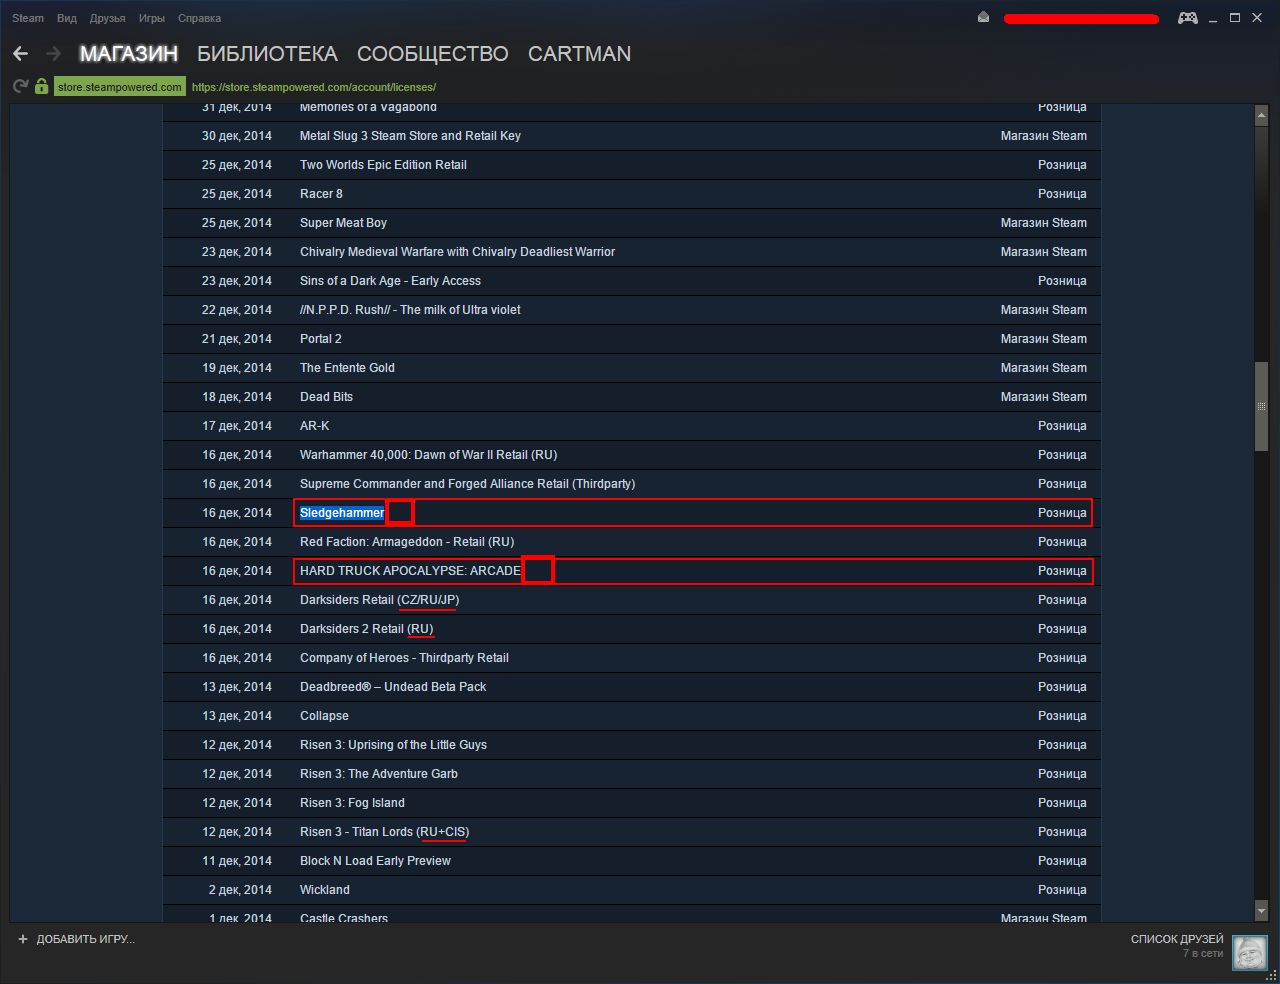
Task: Click the Collapse license entry
Action: [324, 716]
